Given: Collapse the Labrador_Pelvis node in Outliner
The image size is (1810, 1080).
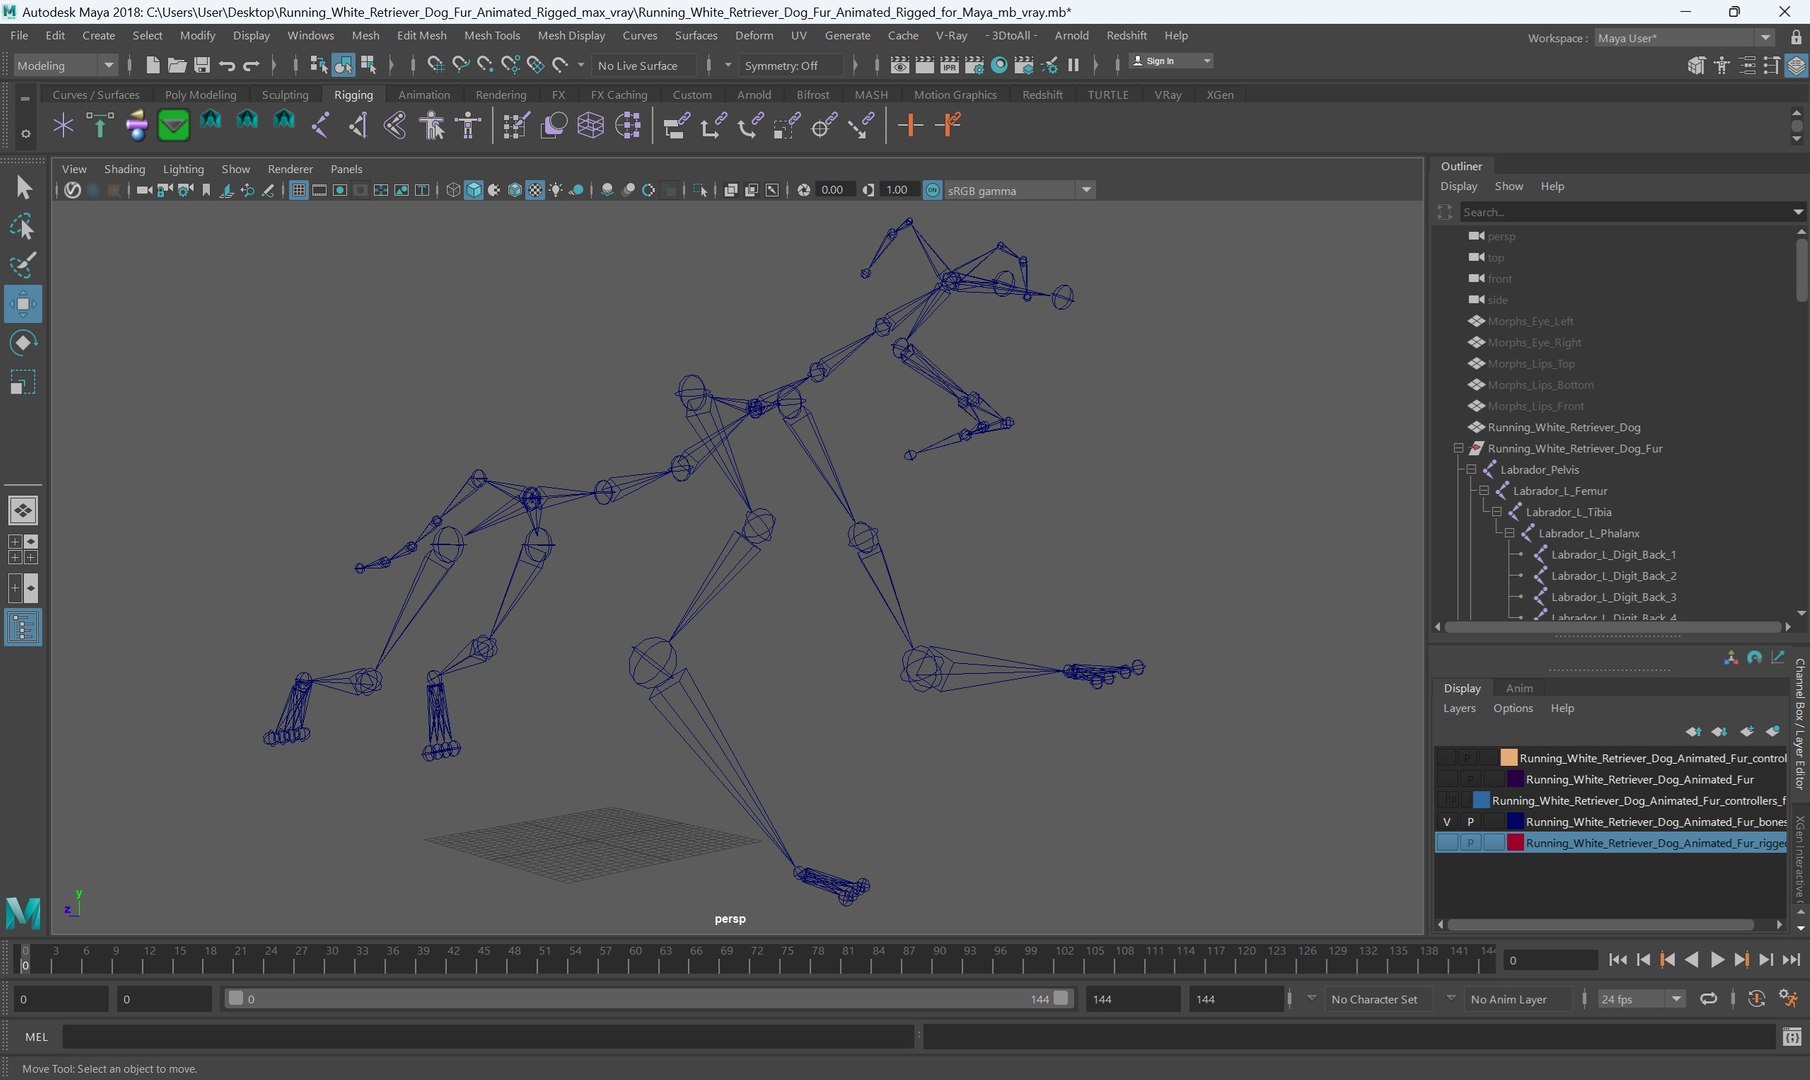Looking at the screenshot, I should [x=1471, y=470].
